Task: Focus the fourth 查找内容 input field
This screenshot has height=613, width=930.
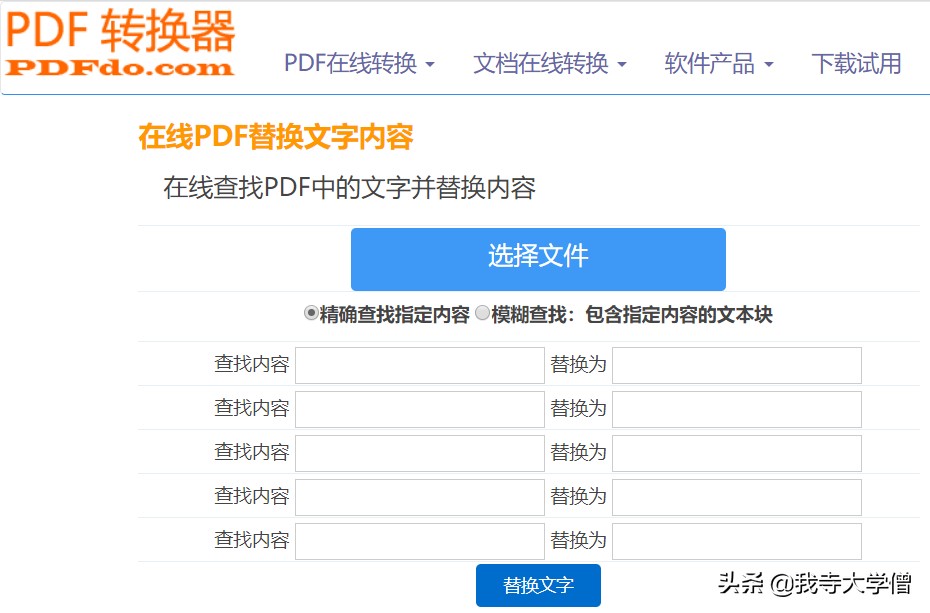Action: point(420,497)
